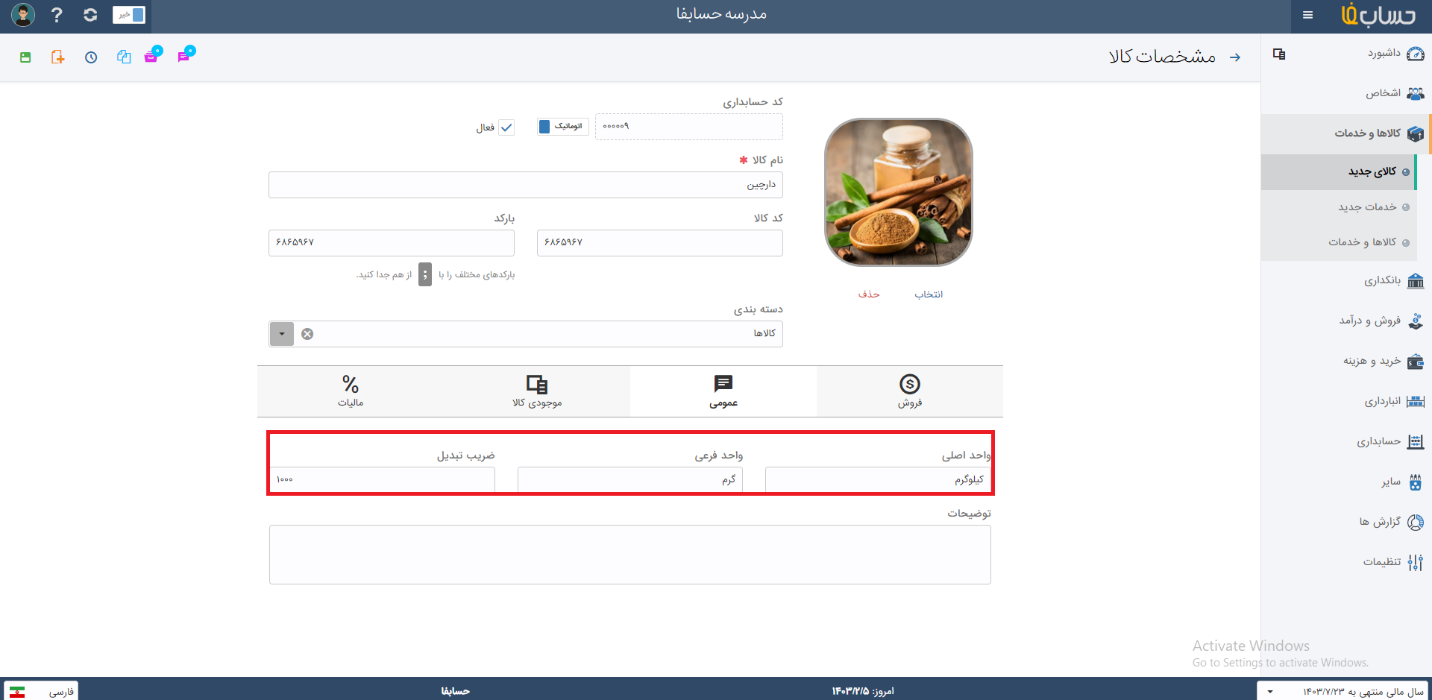Viewport: 1432px width, 700px height.
Task: Click حذف to remove product image
Action: tap(869, 294)
